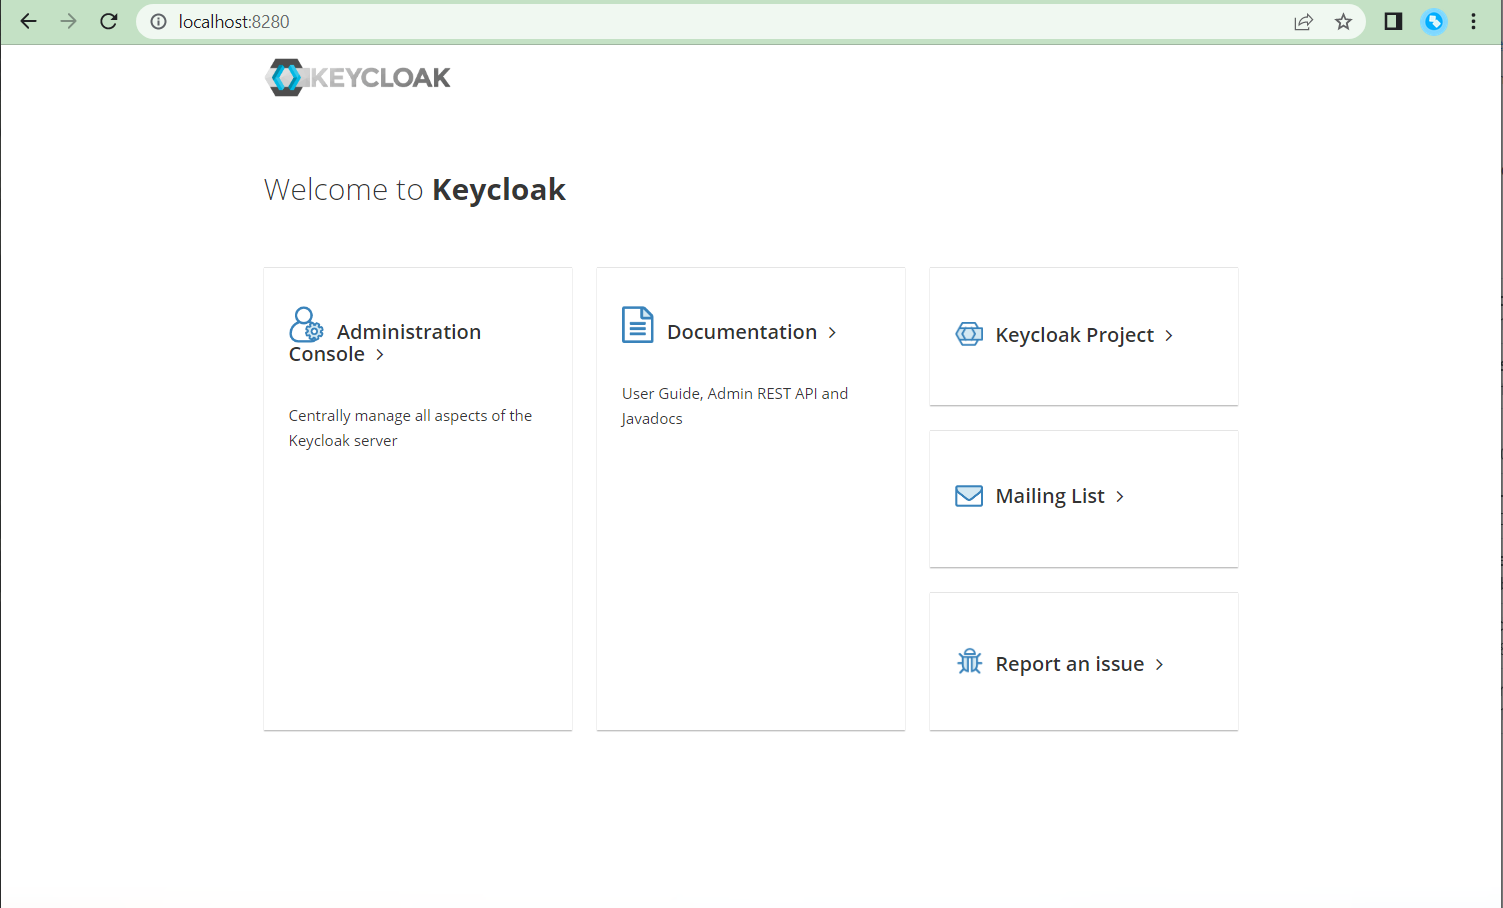Bookmark this page with the star icon
This screenshot has height=908, width=1503.
click(x=1343, y=22)
